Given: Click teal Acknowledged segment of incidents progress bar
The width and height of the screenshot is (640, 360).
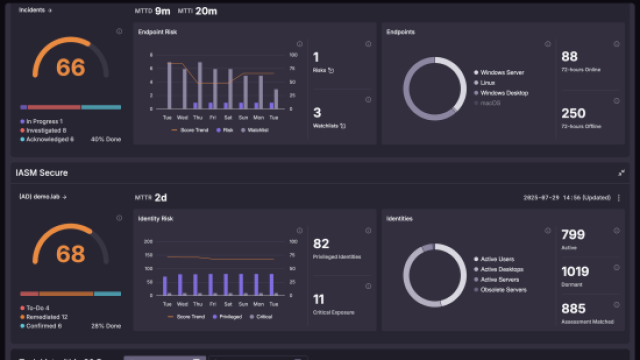Looking at the screenshot, I should pyautogui.click(x=101, y=107).
